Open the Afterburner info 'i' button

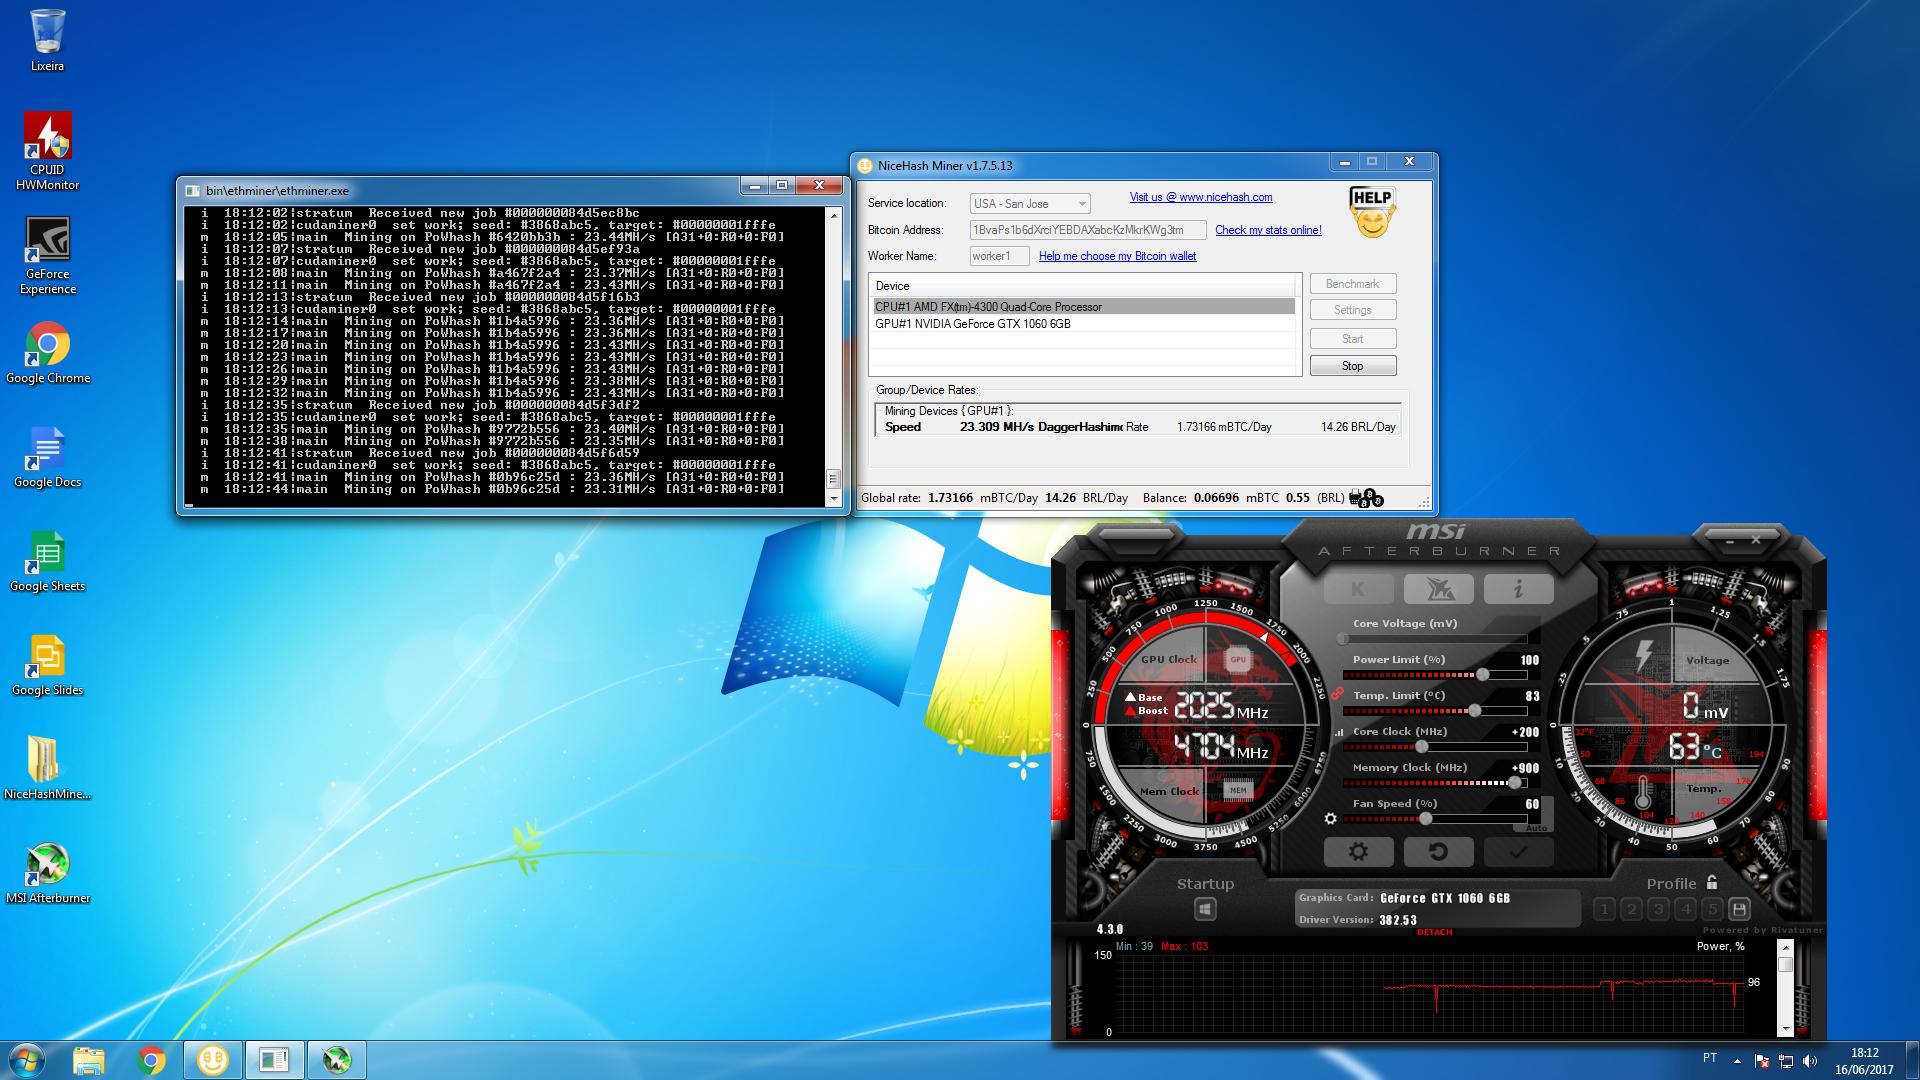pyautogui.click(x=1518, y=589)
